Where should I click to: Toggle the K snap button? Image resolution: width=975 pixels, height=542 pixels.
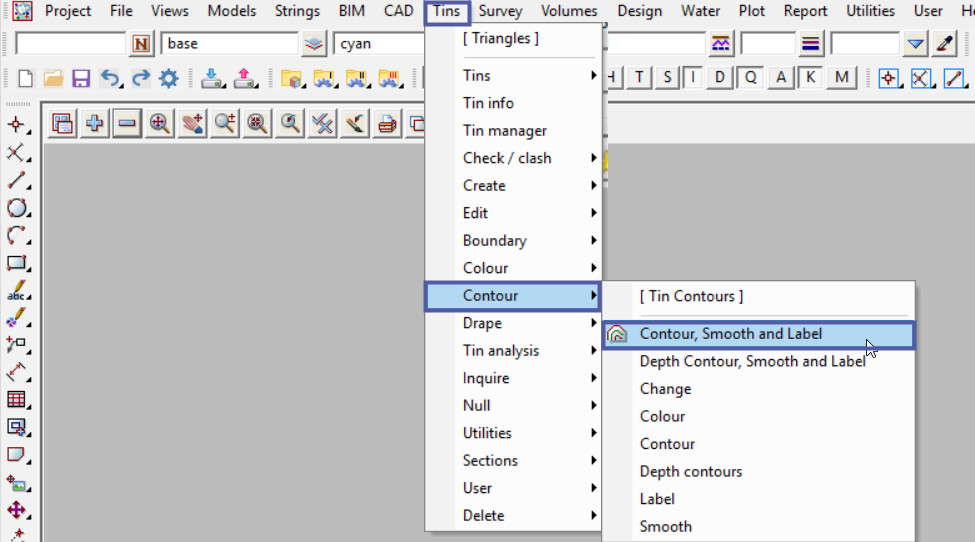810,78
